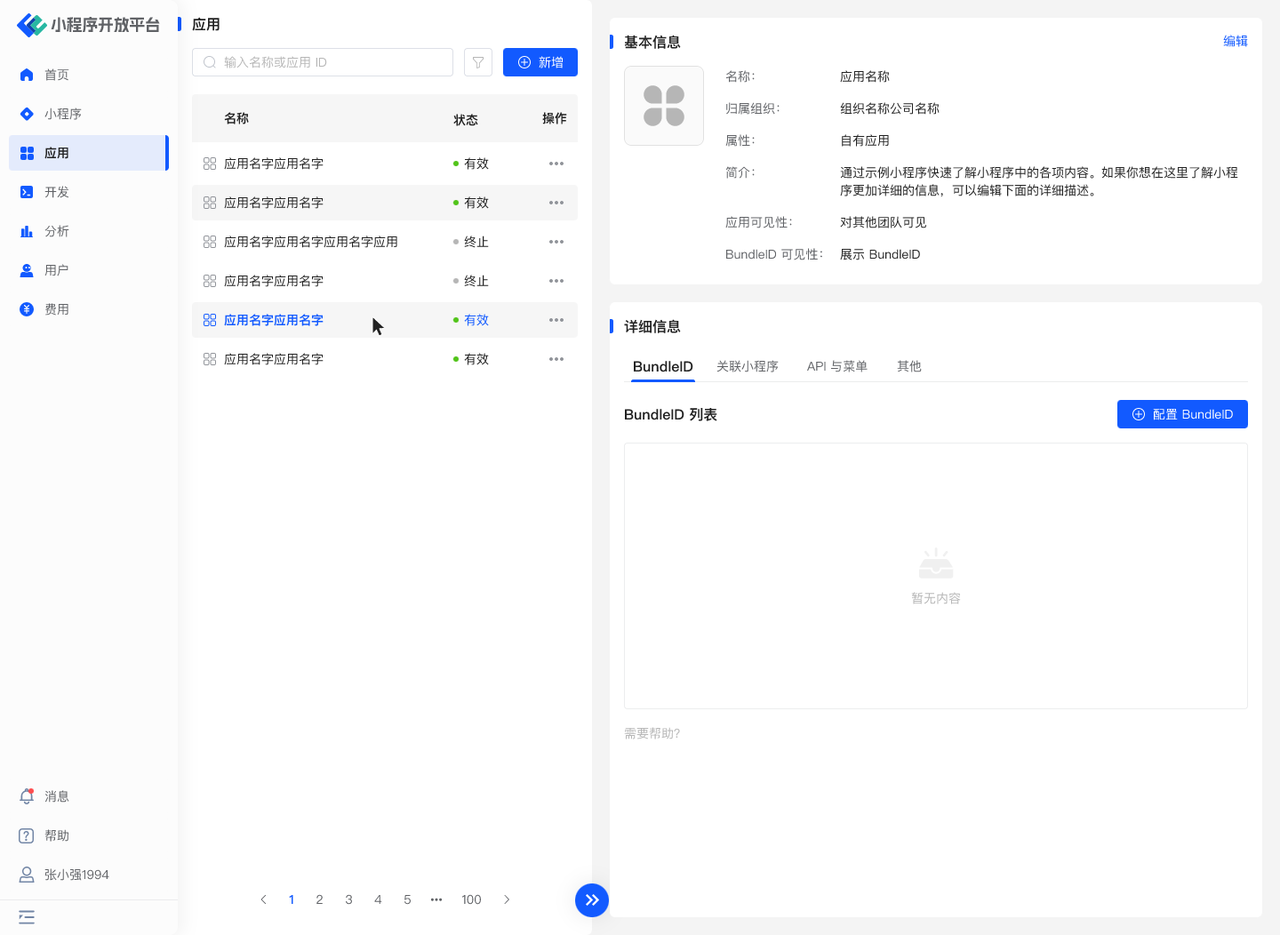
Task: Focus the app name or ID search field
Action: pyautogui.click(x=330, y=62)
